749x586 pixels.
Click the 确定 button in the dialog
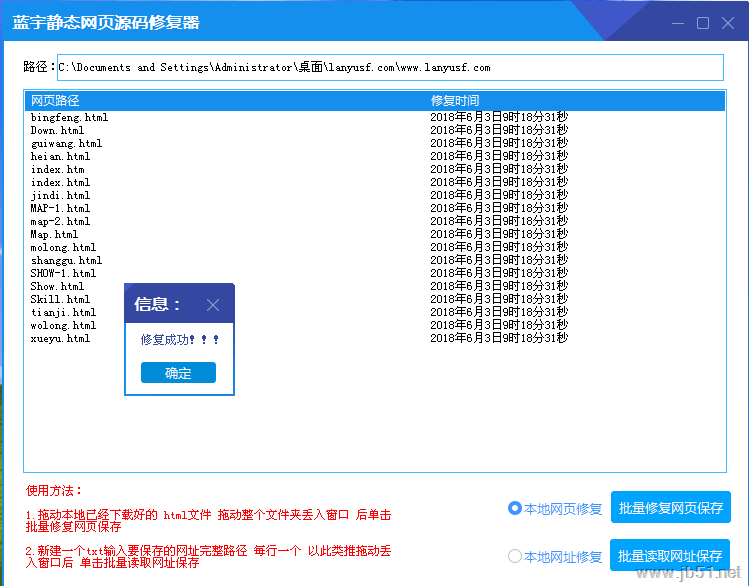click(x=178, y=373)
